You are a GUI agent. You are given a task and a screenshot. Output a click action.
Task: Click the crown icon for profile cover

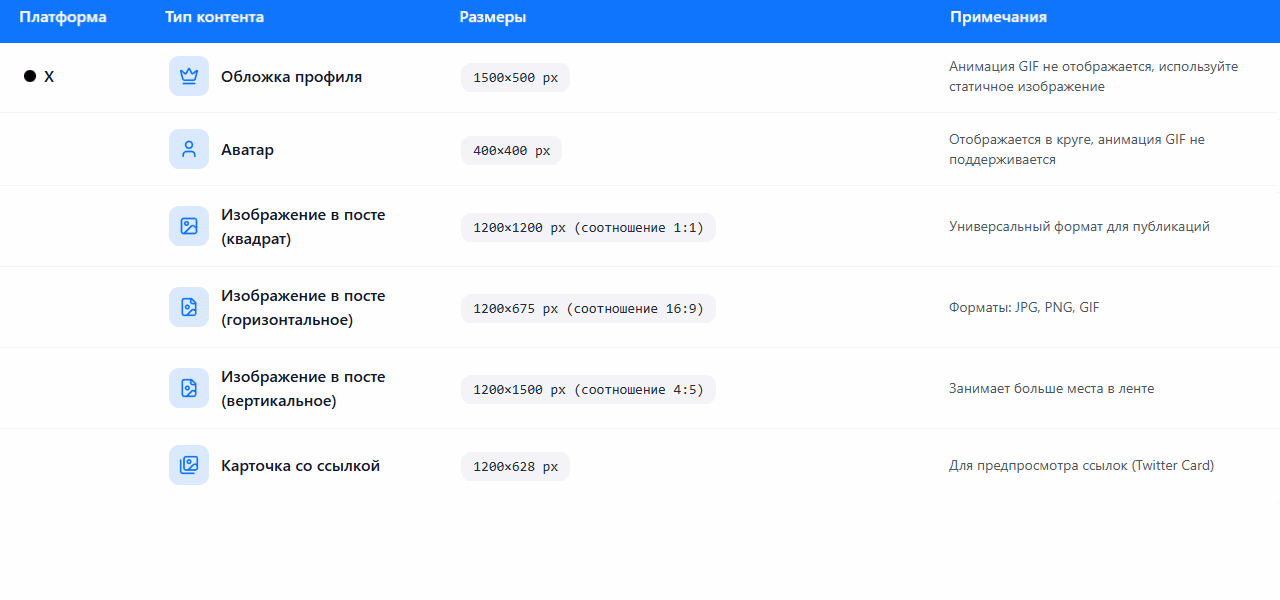(x=189, y=76)
